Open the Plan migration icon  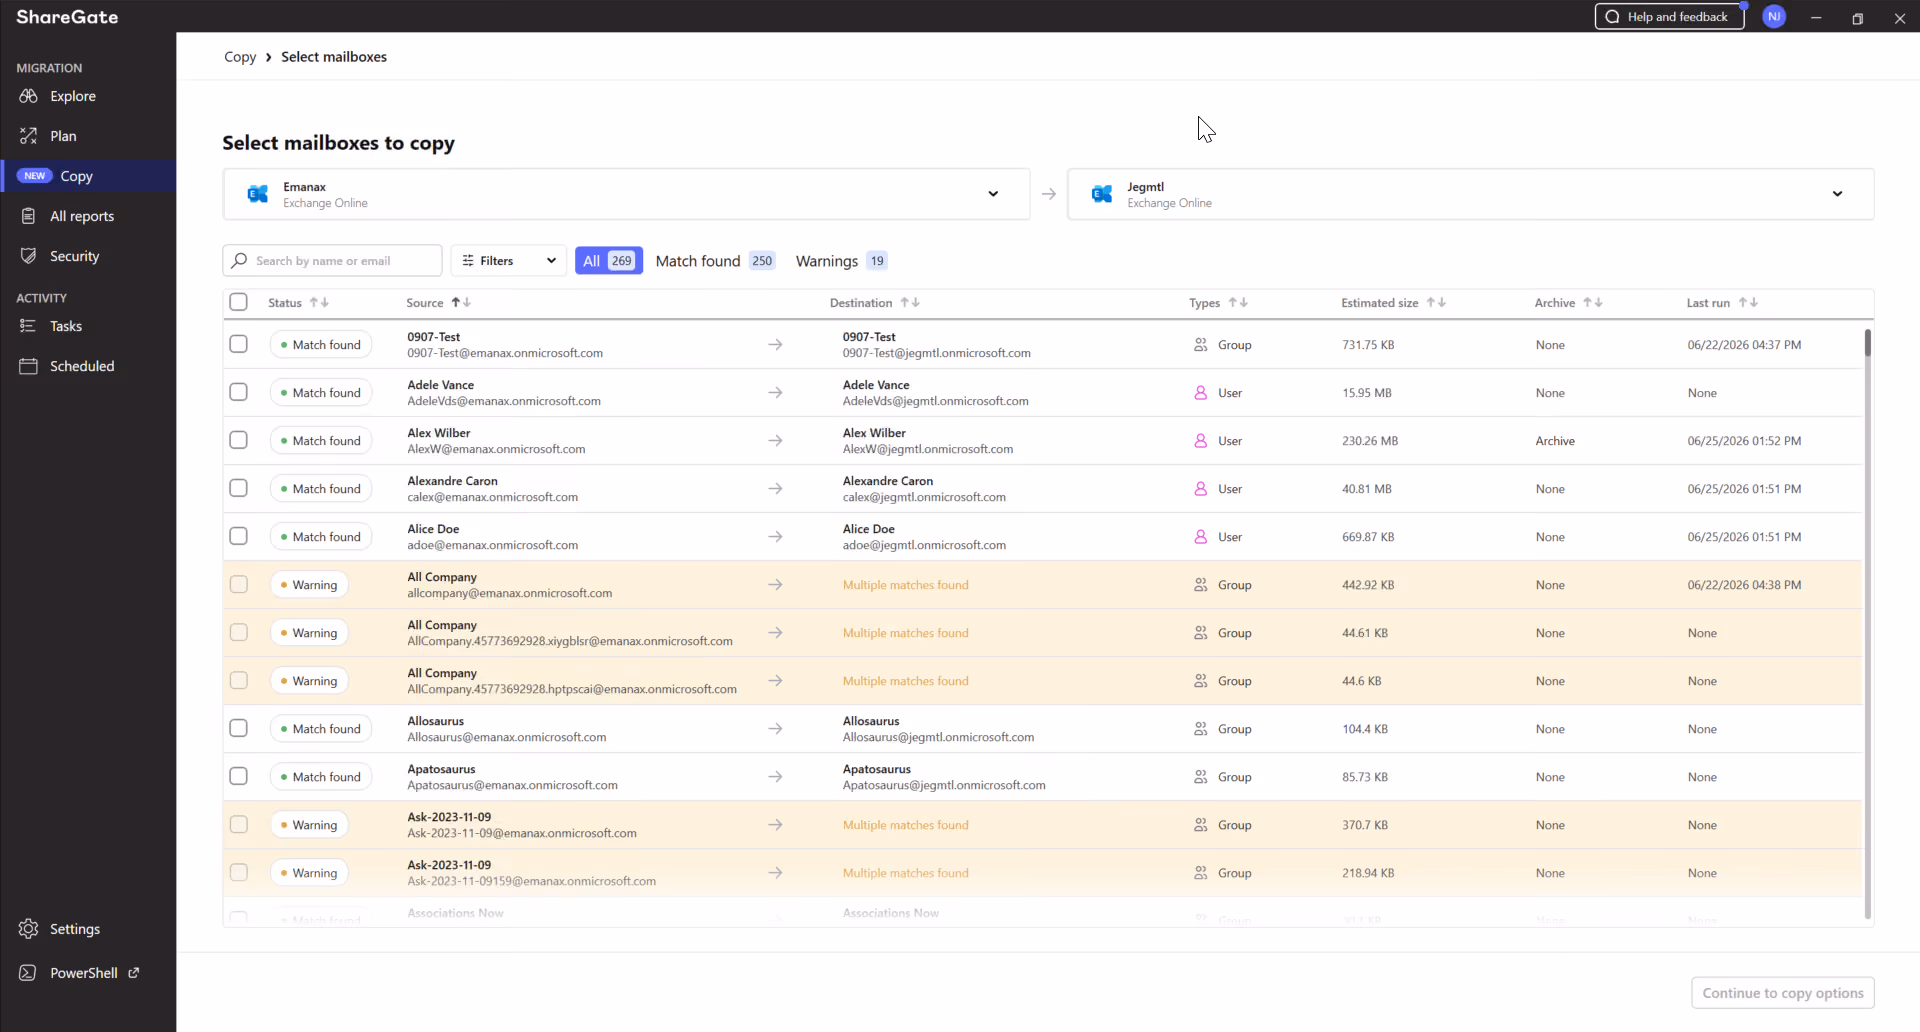28,136
